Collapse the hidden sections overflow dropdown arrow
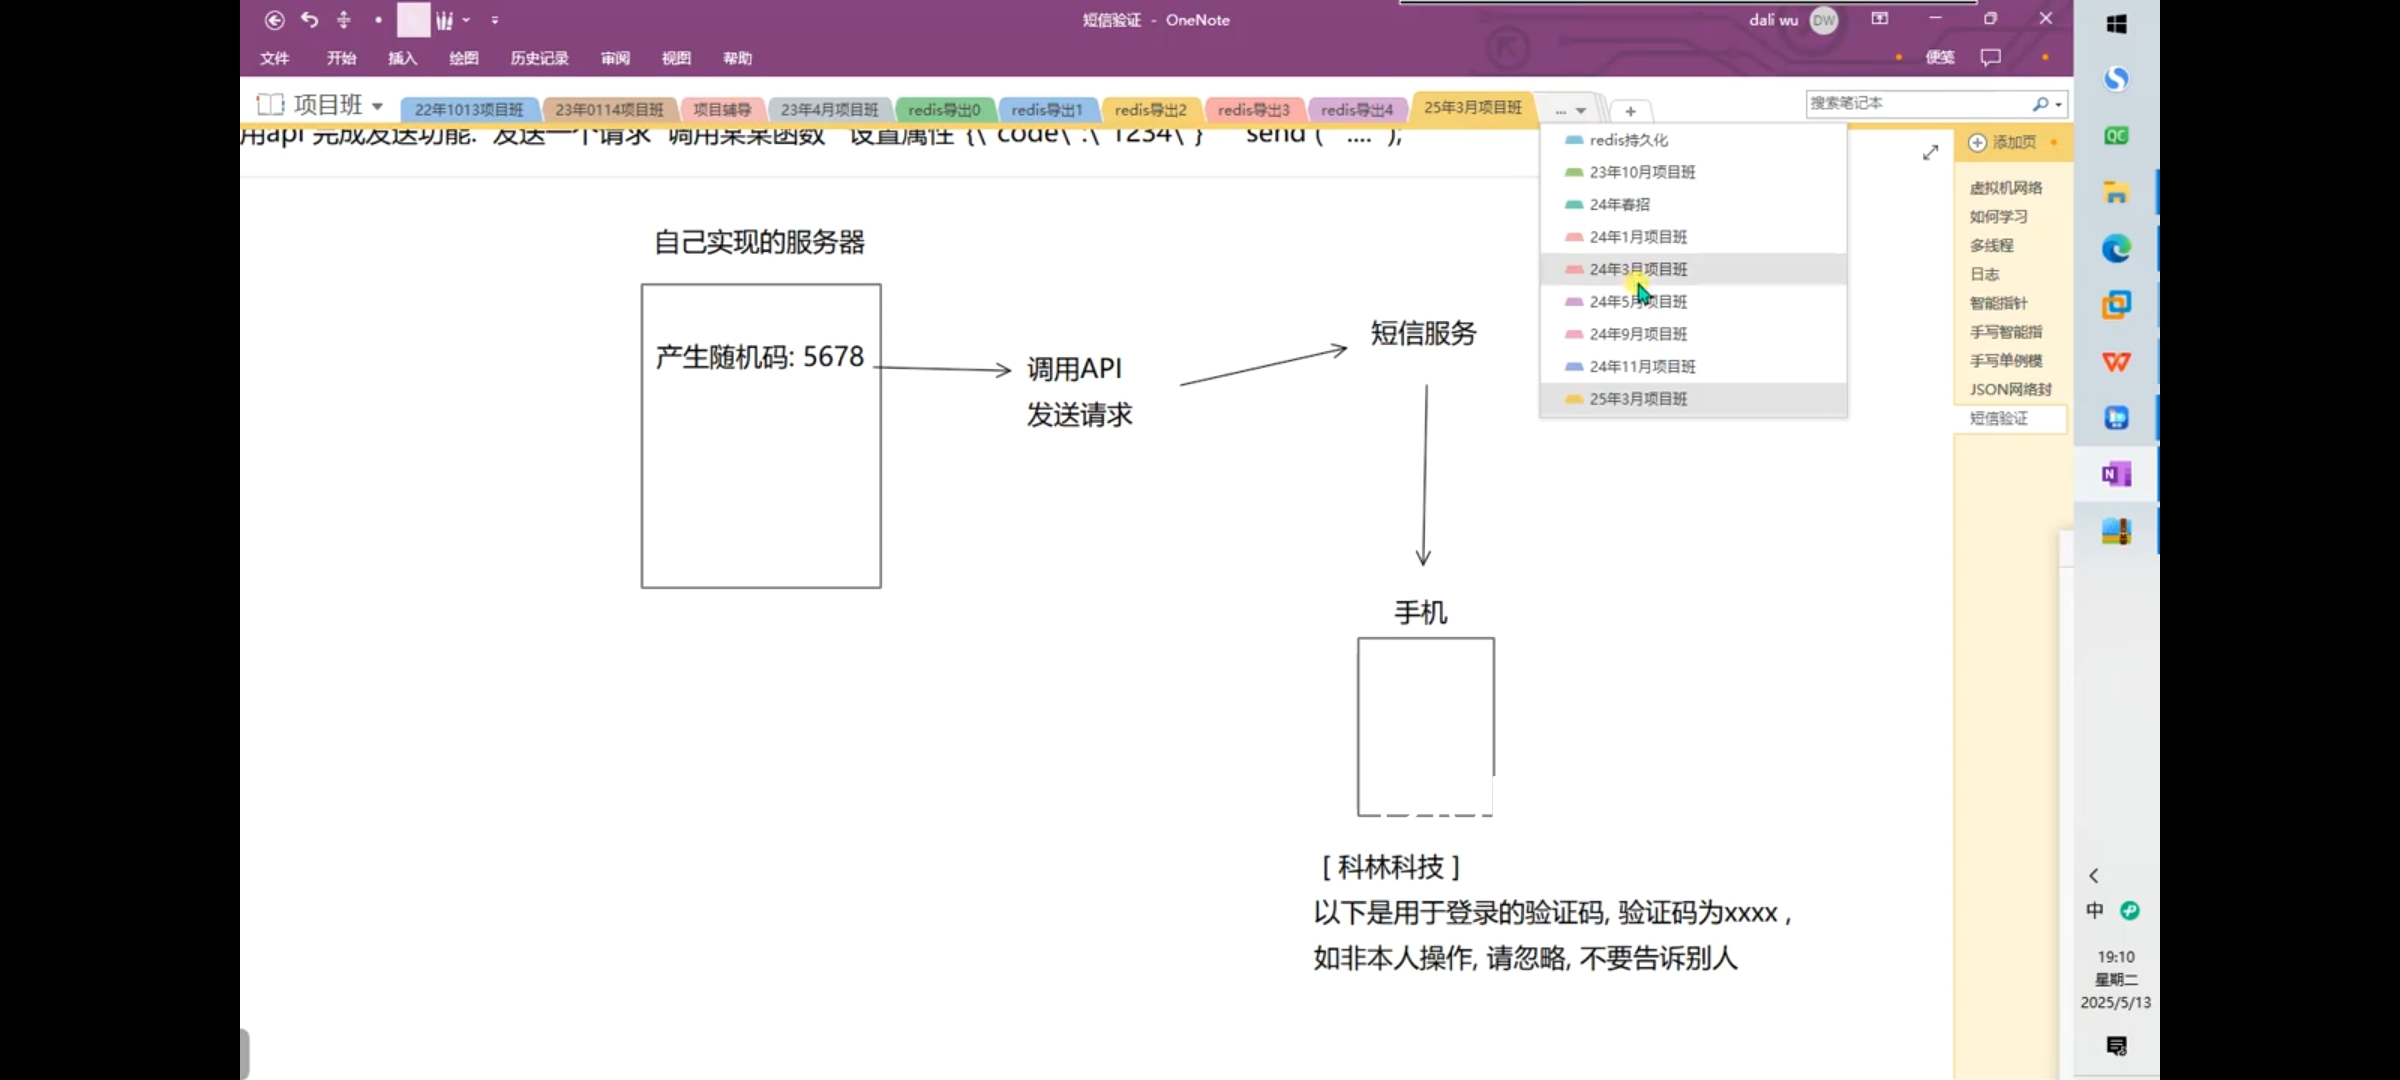The height and width of the screenshot is (1080, 2400). [1581, 111]
